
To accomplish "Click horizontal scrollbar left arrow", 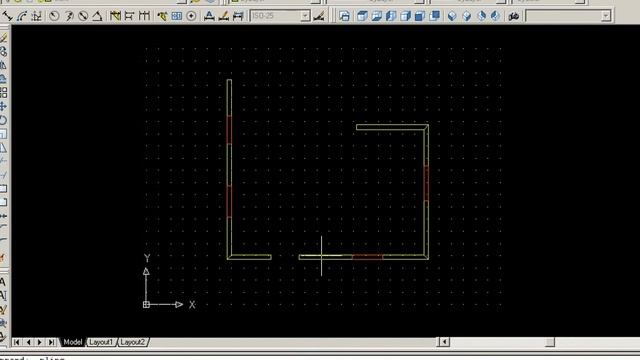I will tap(444, 342).
